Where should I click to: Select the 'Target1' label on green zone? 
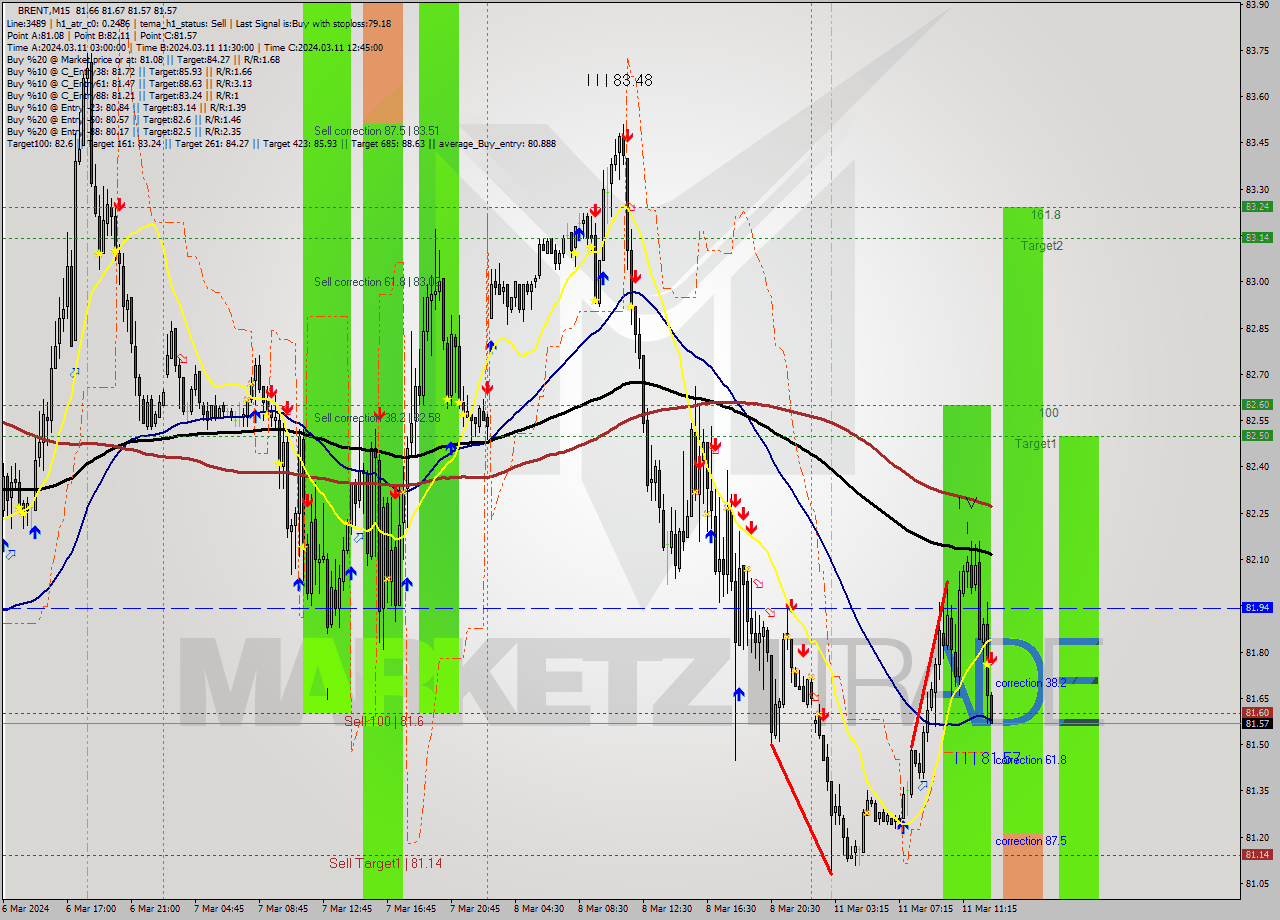(1036, 443)
